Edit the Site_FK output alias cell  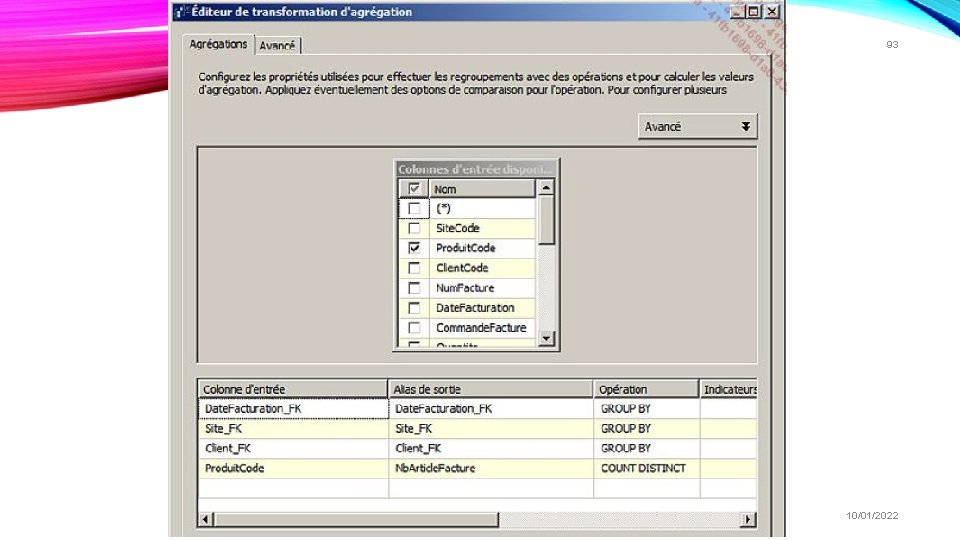click(491, 429)
